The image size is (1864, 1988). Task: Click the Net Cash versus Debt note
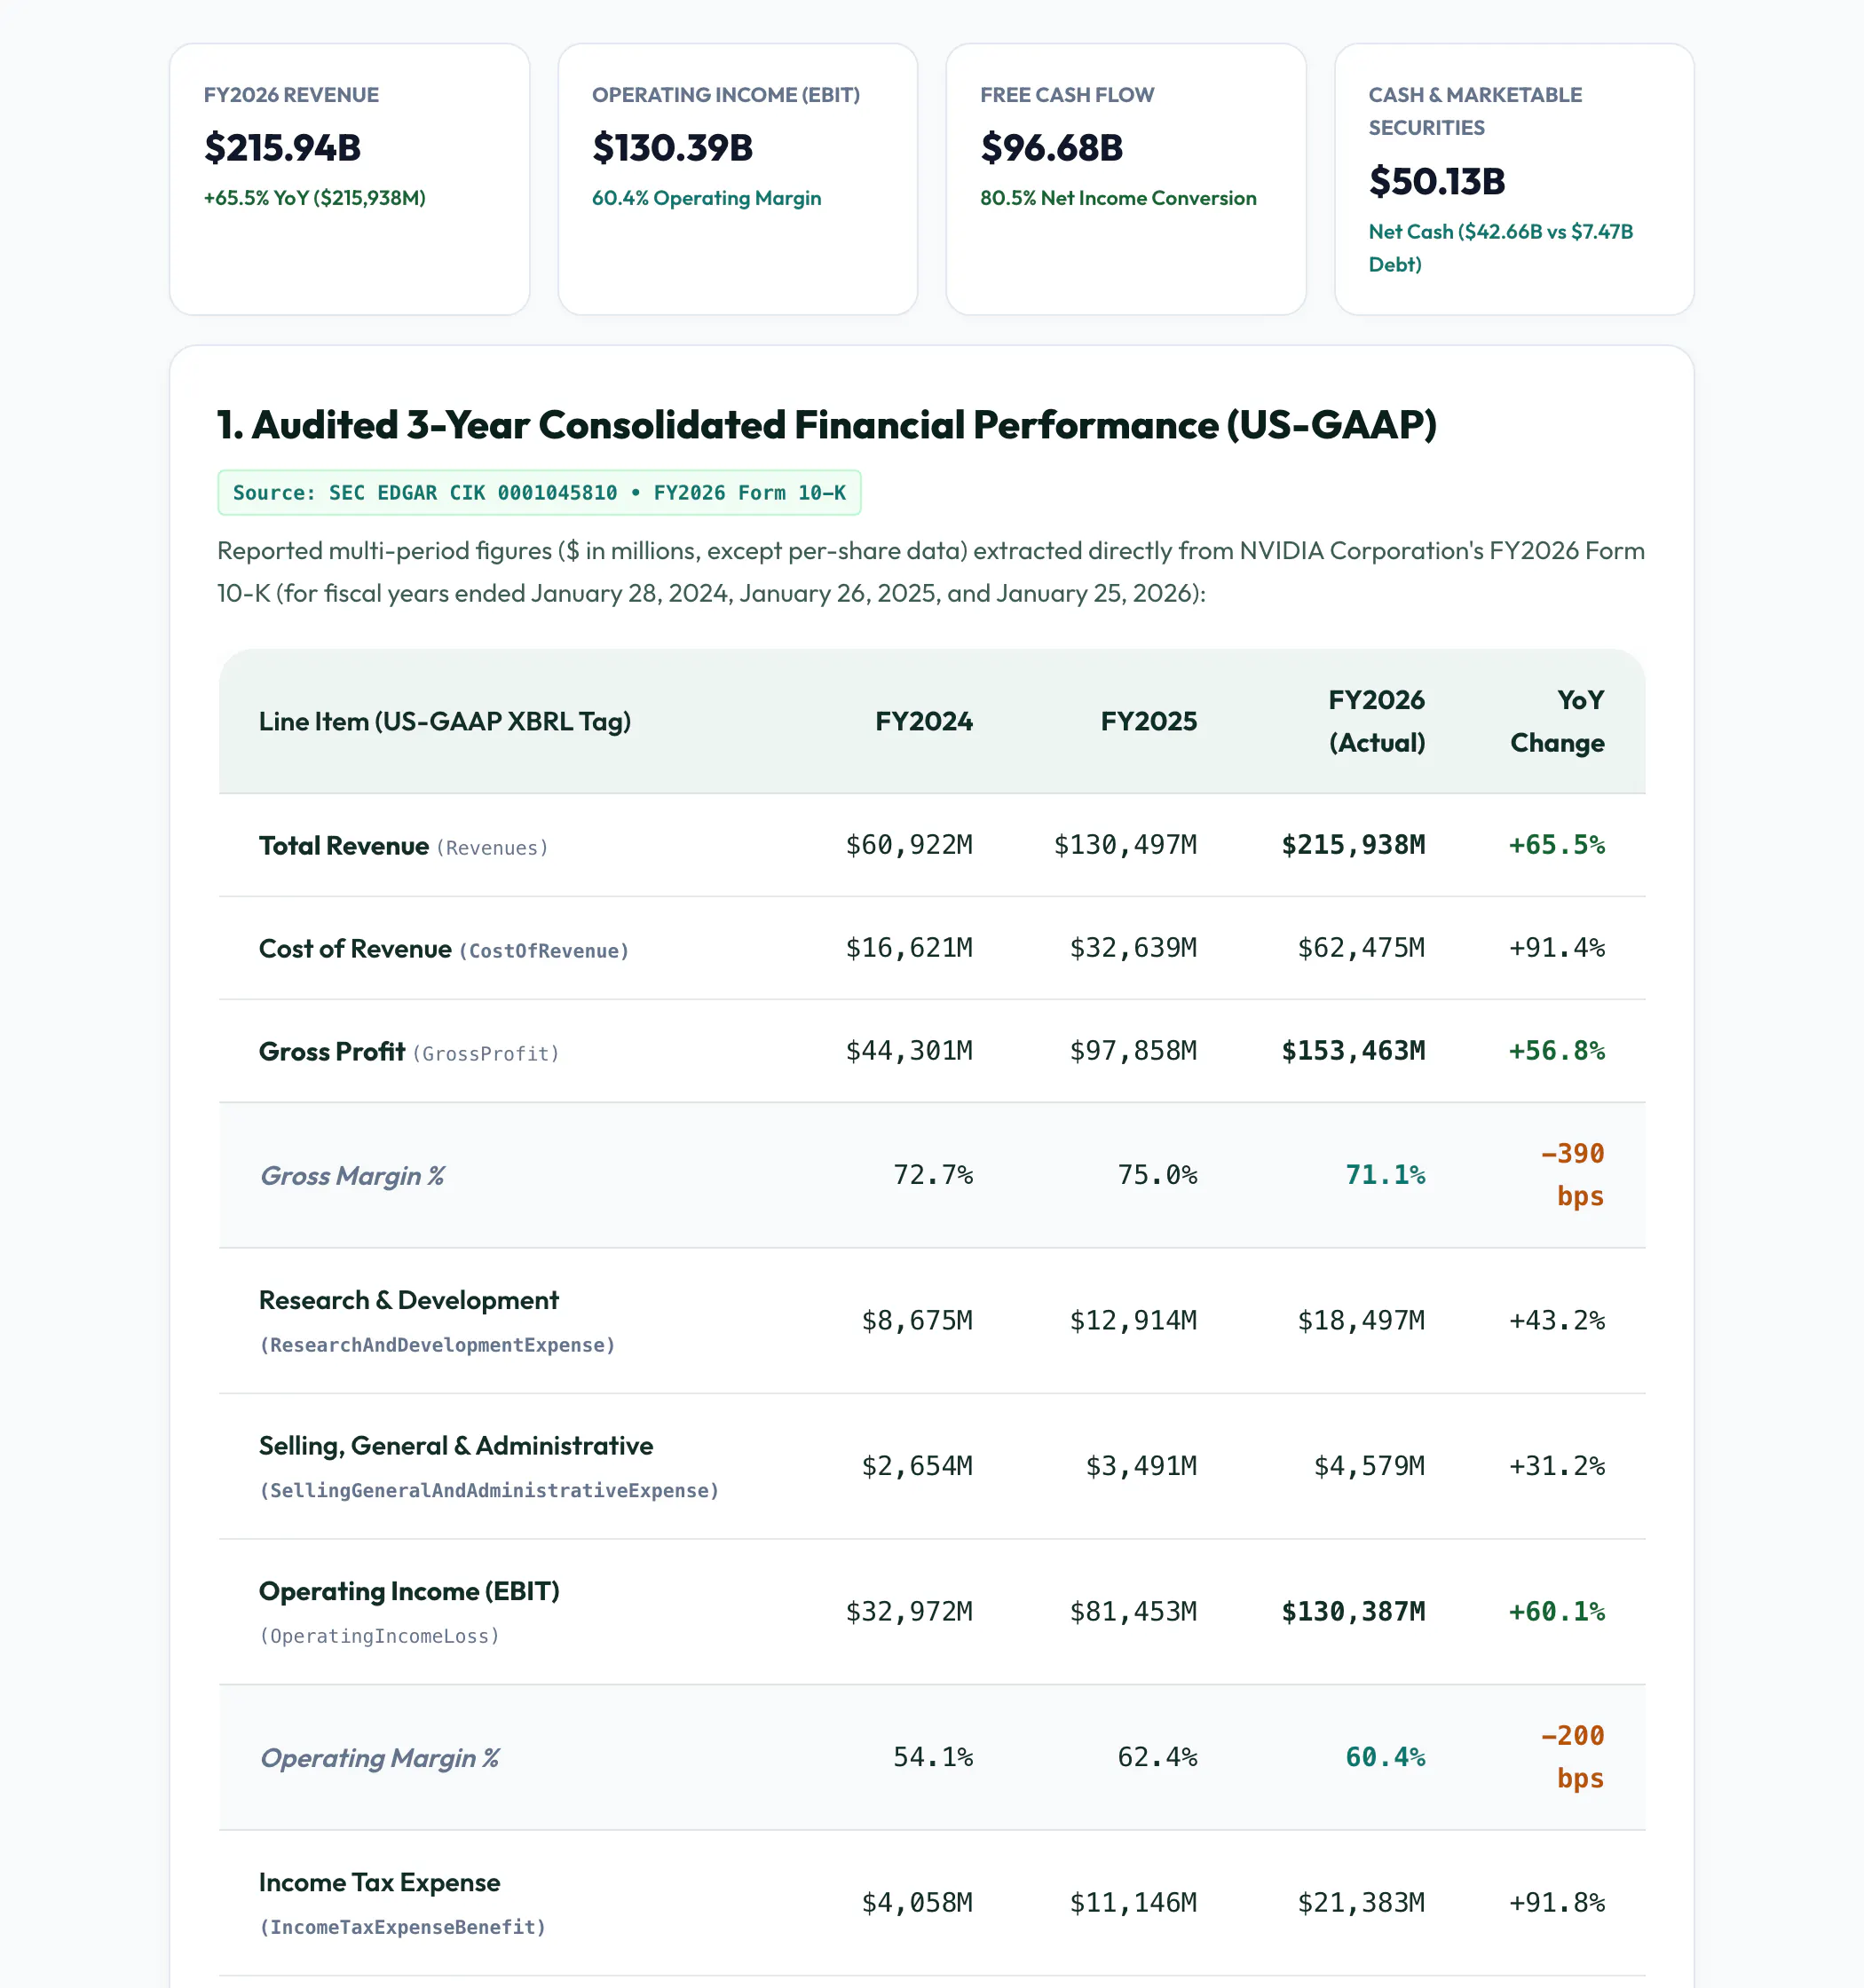click(1500, 248)
